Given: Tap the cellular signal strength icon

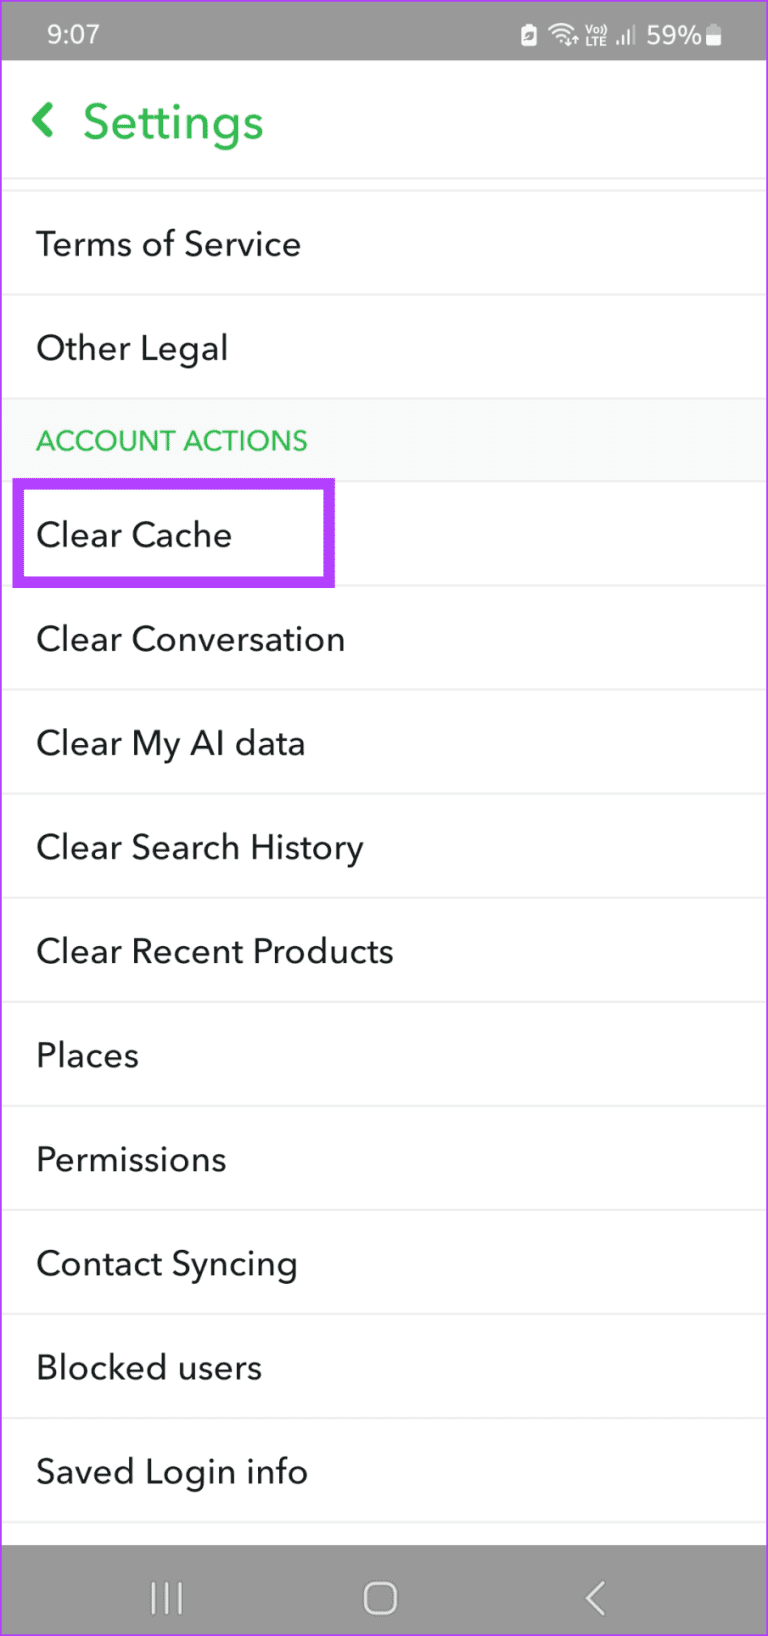Looking at the screenshot, I should tap(628, 34).
